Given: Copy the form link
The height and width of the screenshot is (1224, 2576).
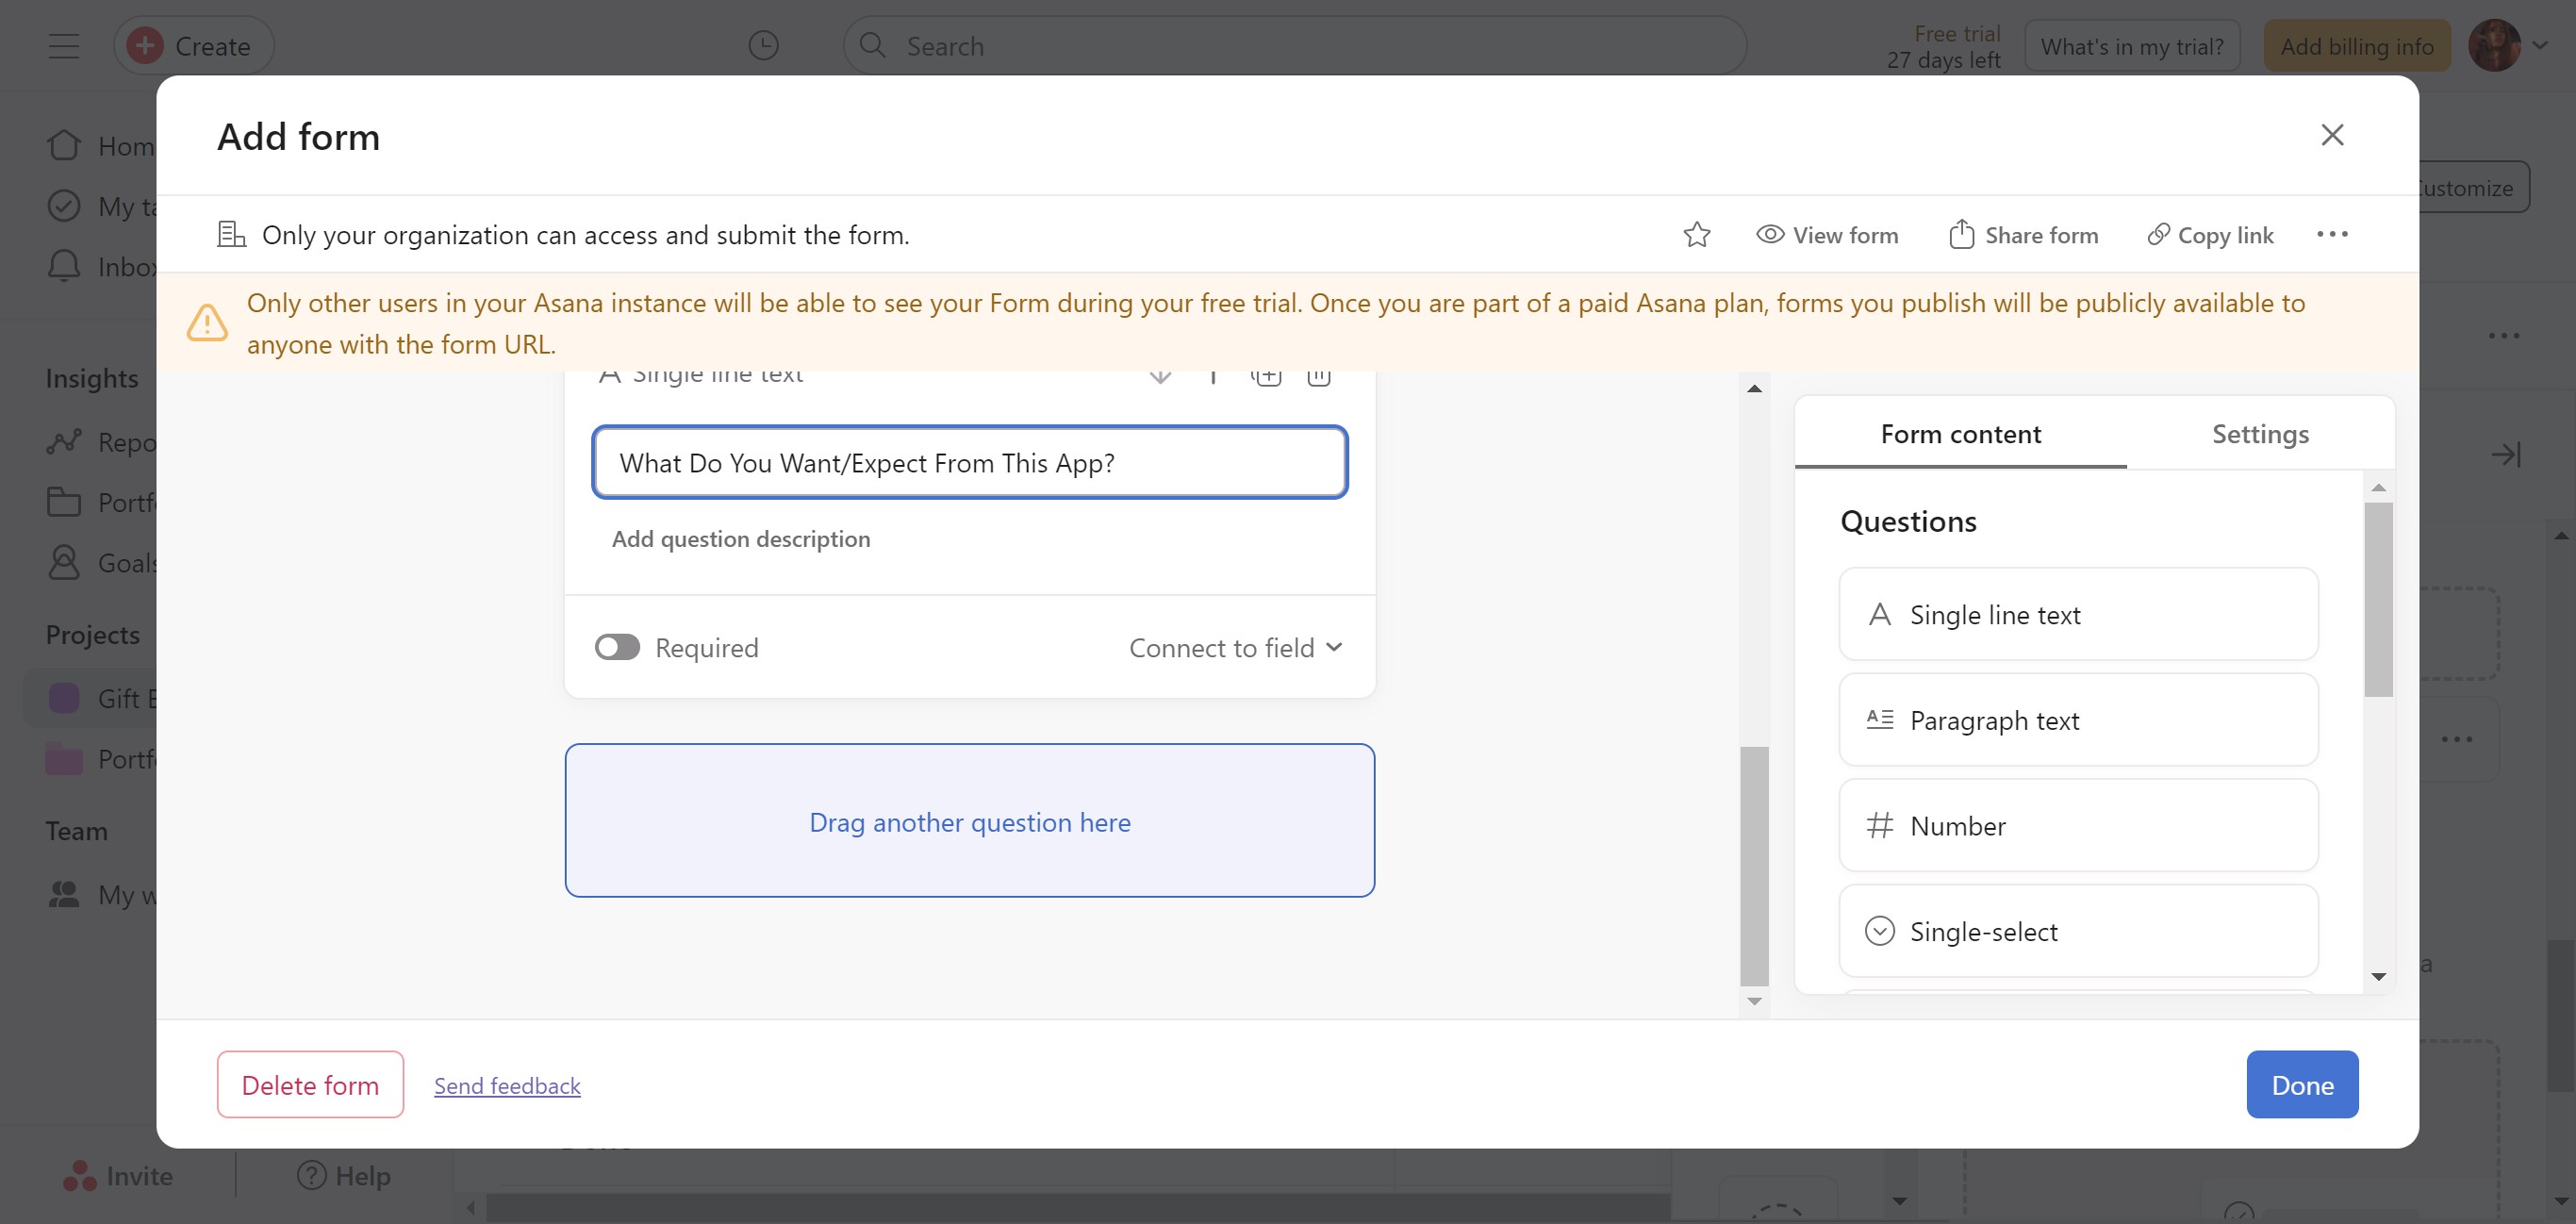Looking at the screenshot, I should 2210,235.
